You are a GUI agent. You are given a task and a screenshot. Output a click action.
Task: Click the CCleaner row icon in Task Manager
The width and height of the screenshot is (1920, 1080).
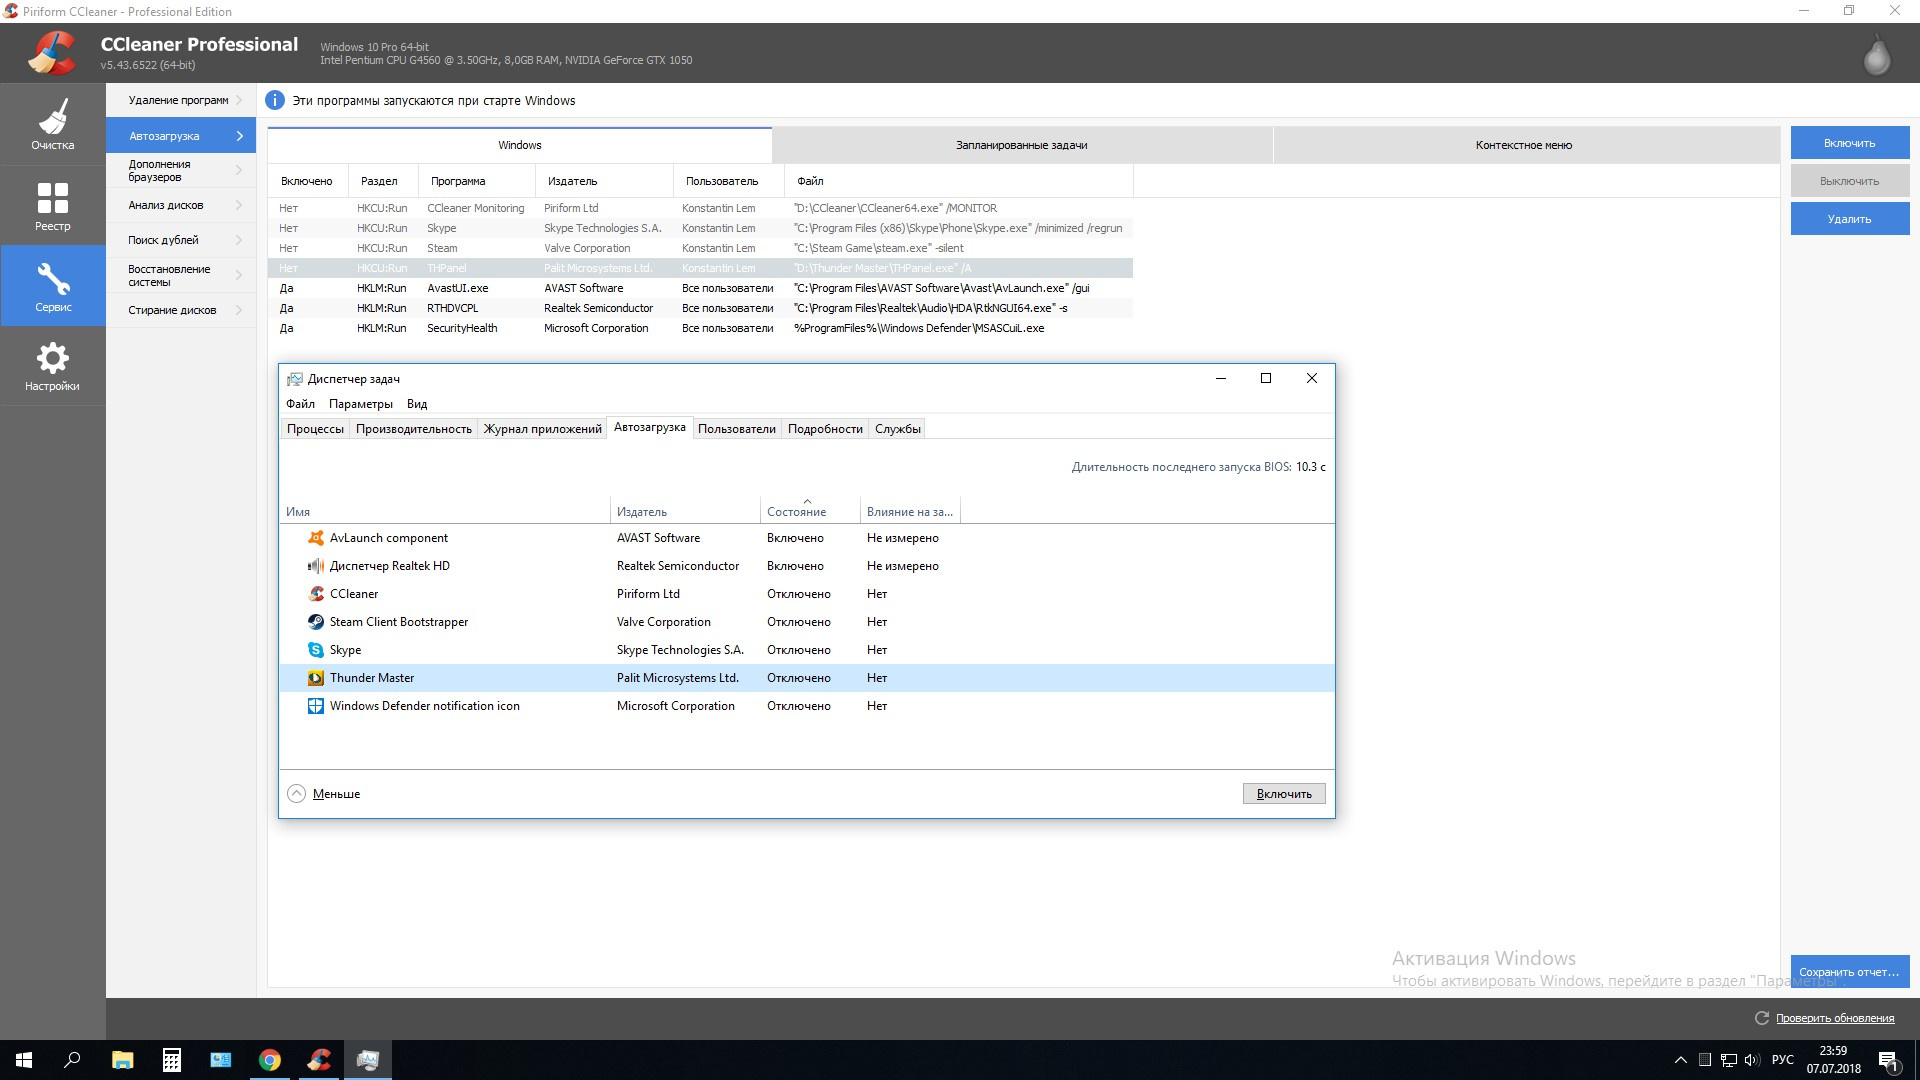(x=316, y=594)
